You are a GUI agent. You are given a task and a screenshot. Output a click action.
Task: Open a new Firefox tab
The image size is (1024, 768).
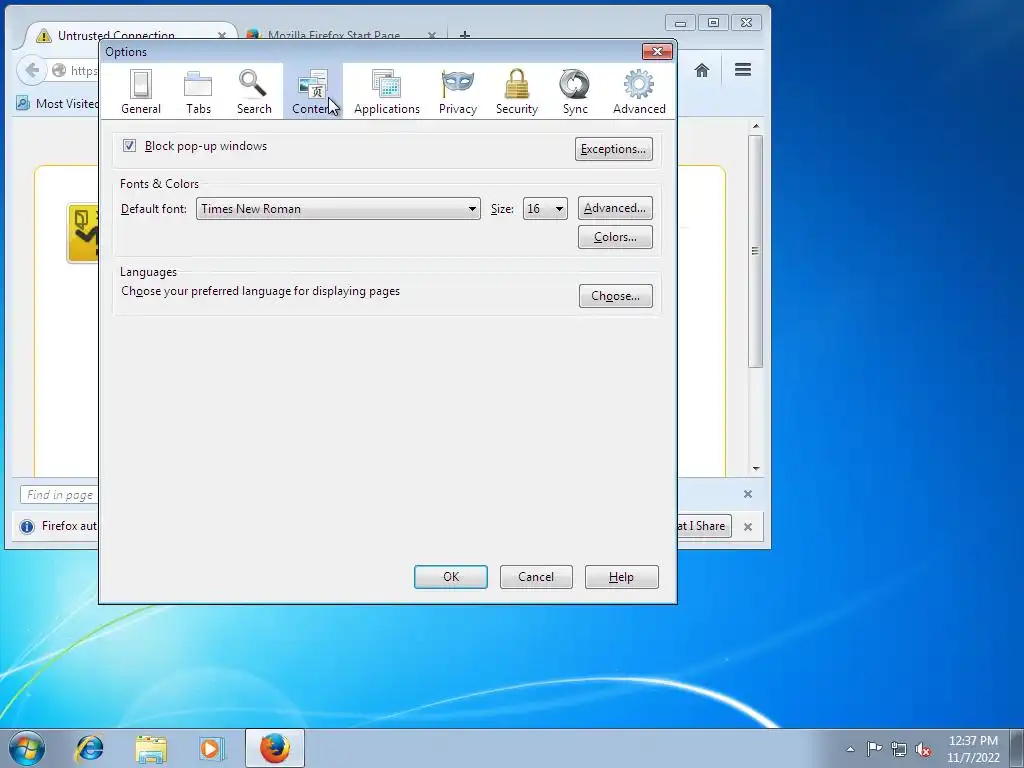tap(465, 35)
